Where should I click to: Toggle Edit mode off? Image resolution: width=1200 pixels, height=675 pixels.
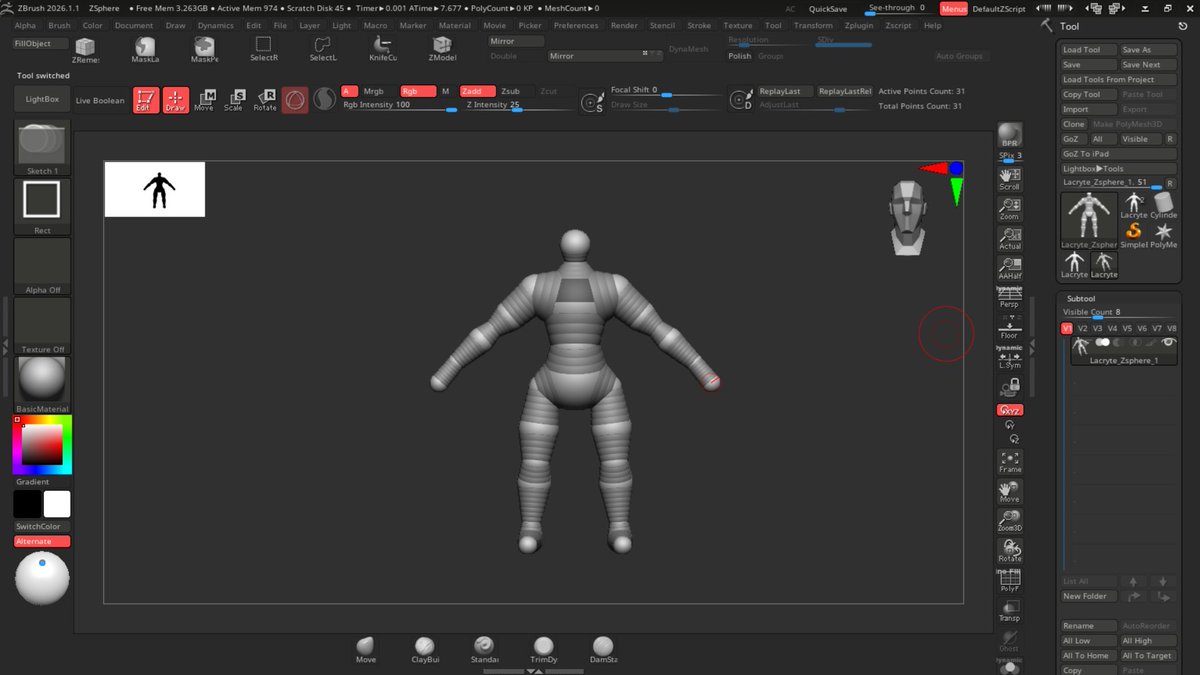(x=146, y=100)
